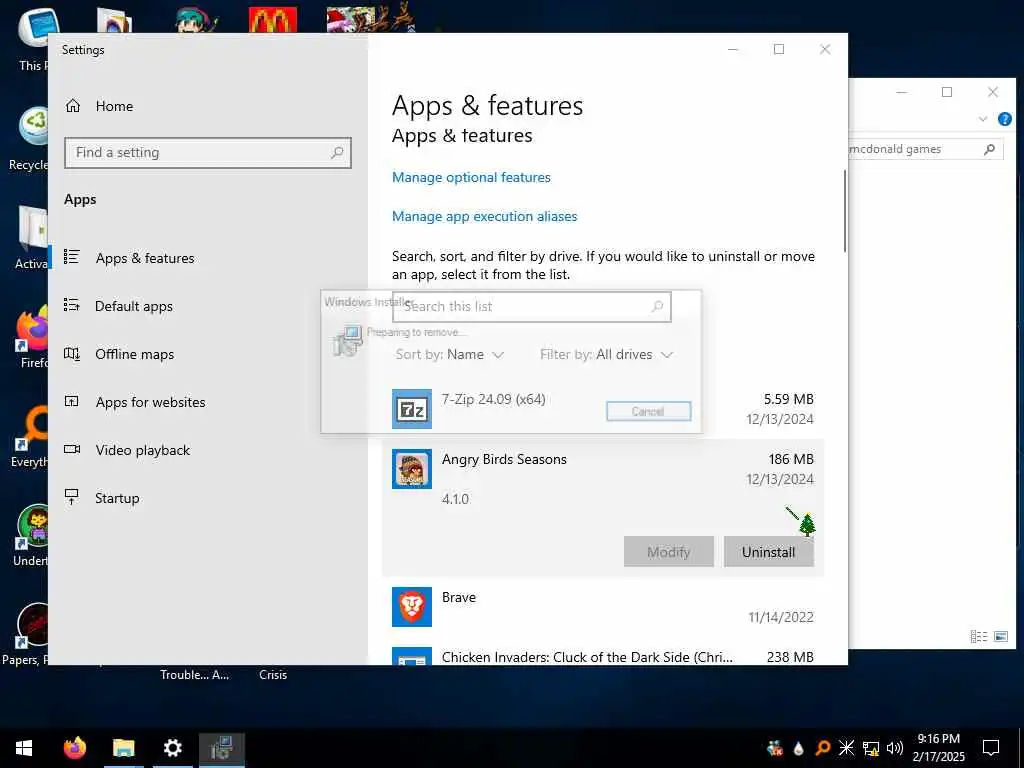Click the Video playback sidebar icon
This screenshot has width=1024, height=768.
point(72,449)
